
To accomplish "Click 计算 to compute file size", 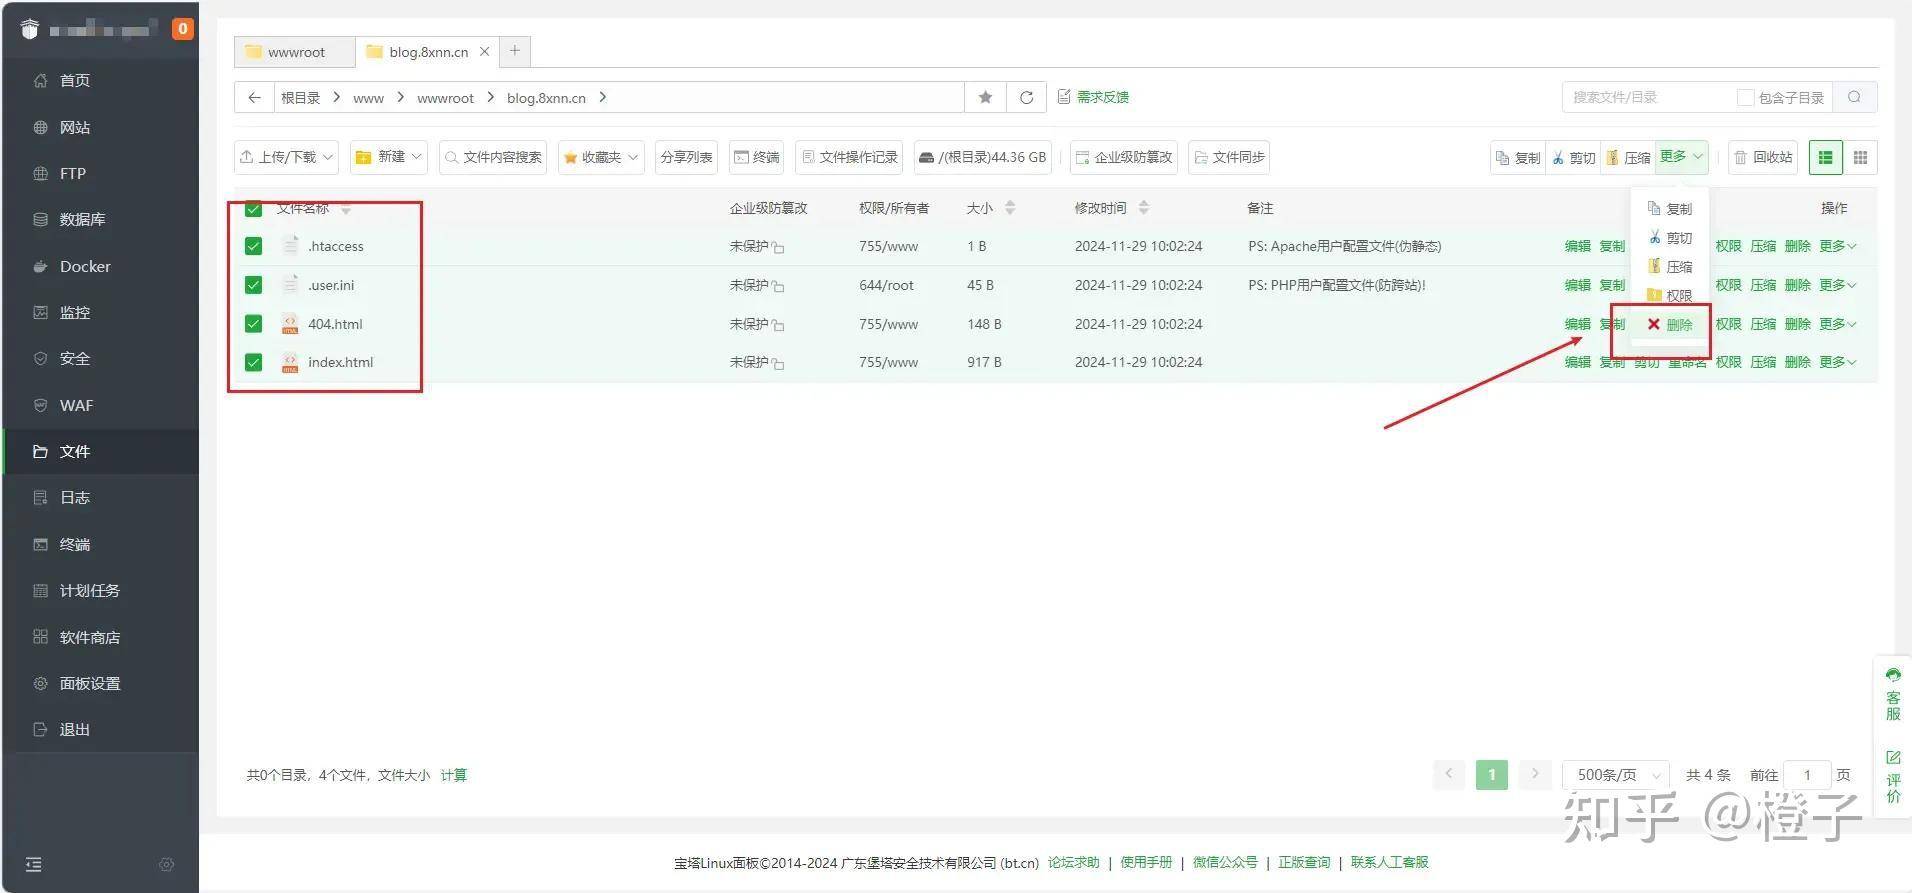I will 453,775.
